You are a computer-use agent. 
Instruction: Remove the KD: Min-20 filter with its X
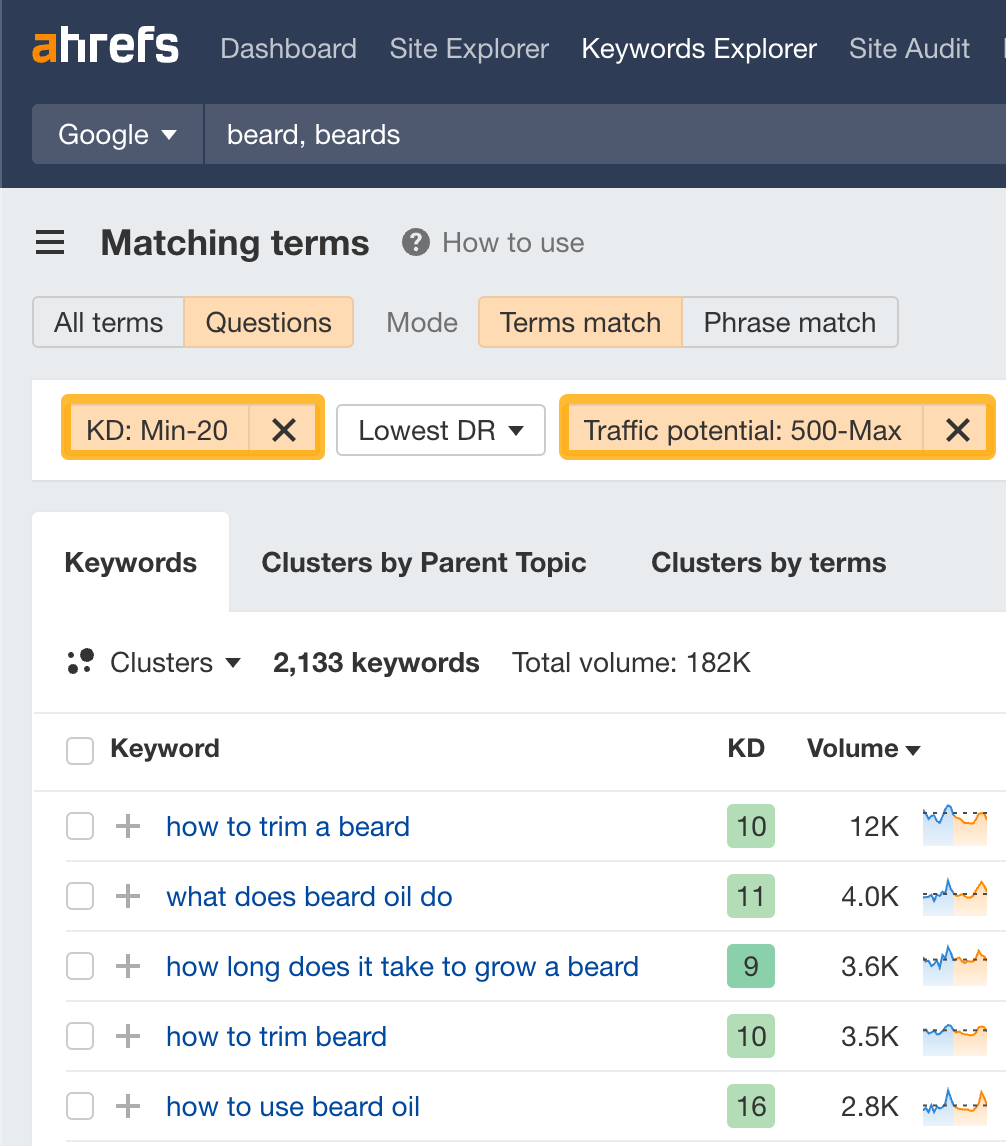(x=284, y=430)
